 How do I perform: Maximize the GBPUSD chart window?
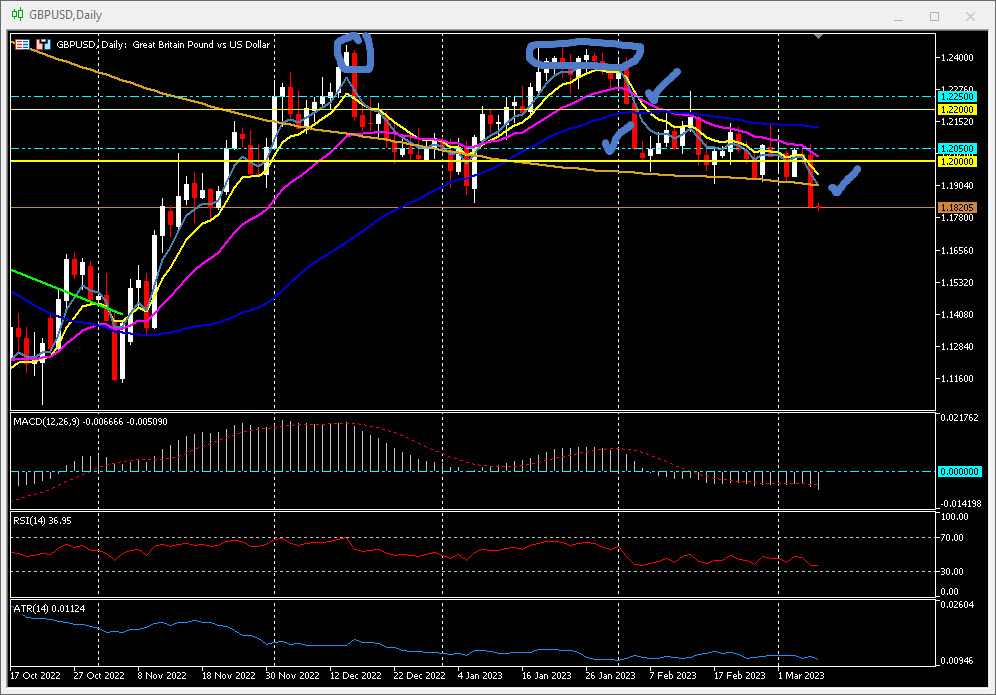click(x=935, y=16)
